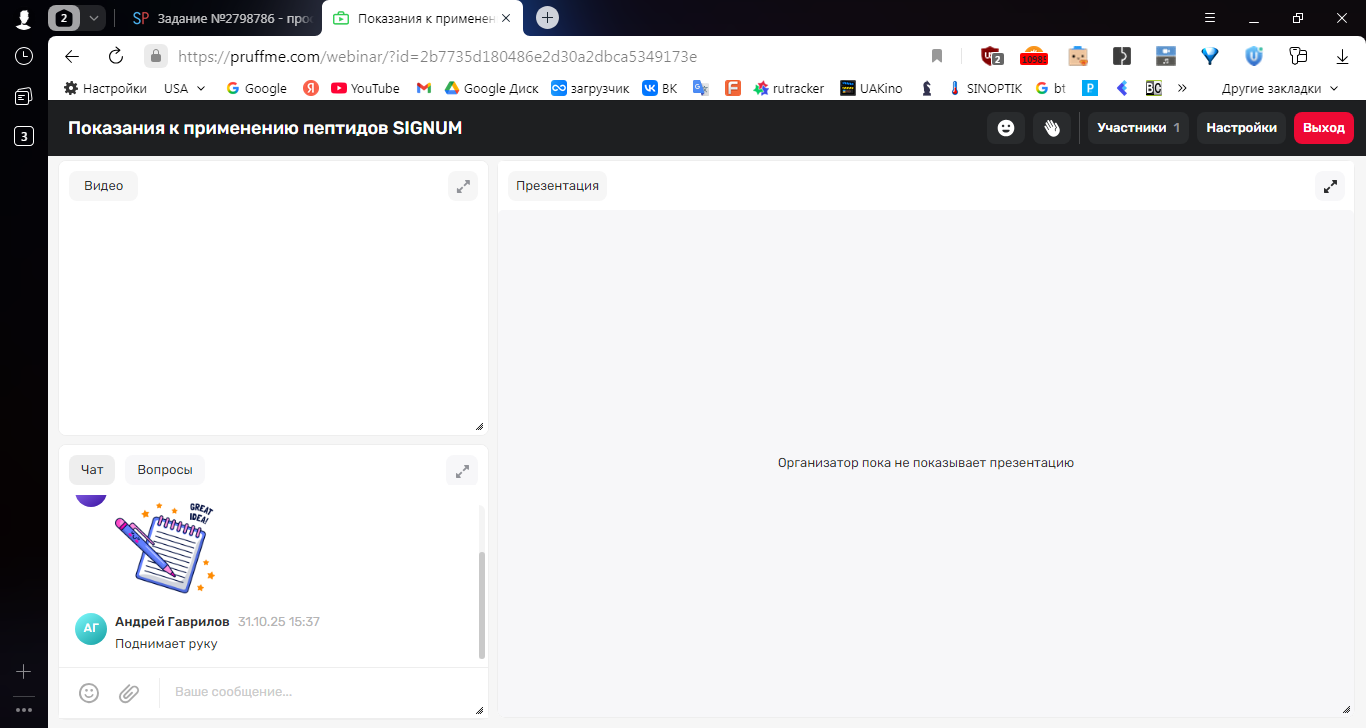Viewport: 1366px width, 728px height.
Task: Open the "загрузчик" bookmark
Action: click(x=591, y=88)
